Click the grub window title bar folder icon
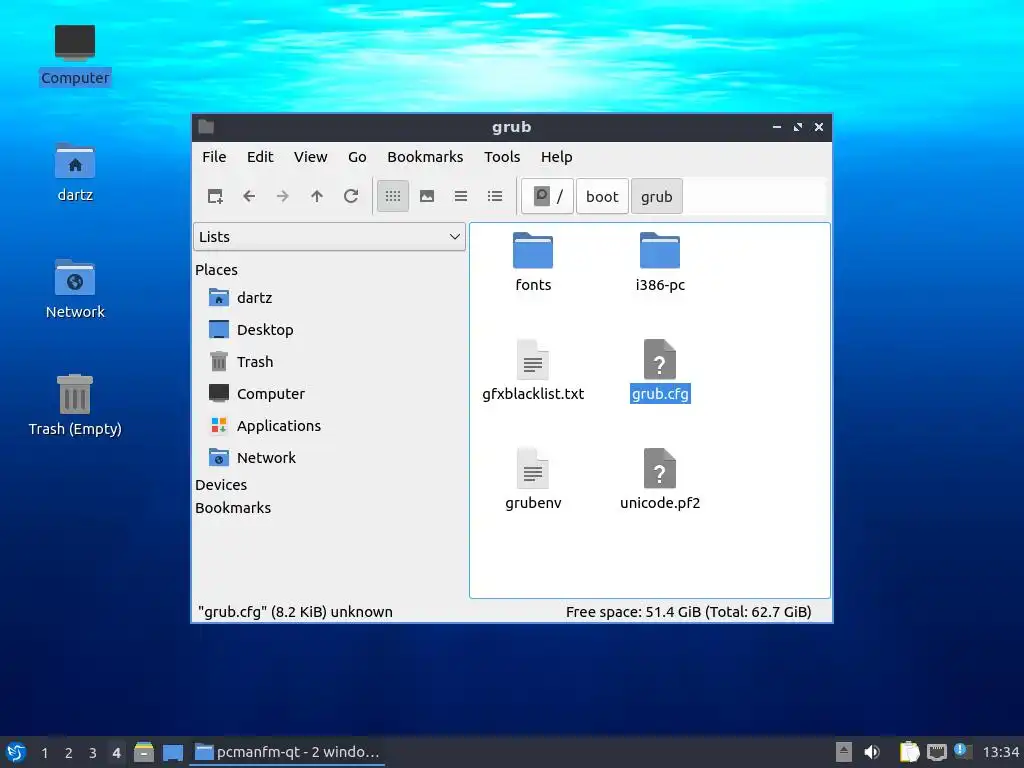This screenshot has width=1024, height=768. click(x=206, y=127)
